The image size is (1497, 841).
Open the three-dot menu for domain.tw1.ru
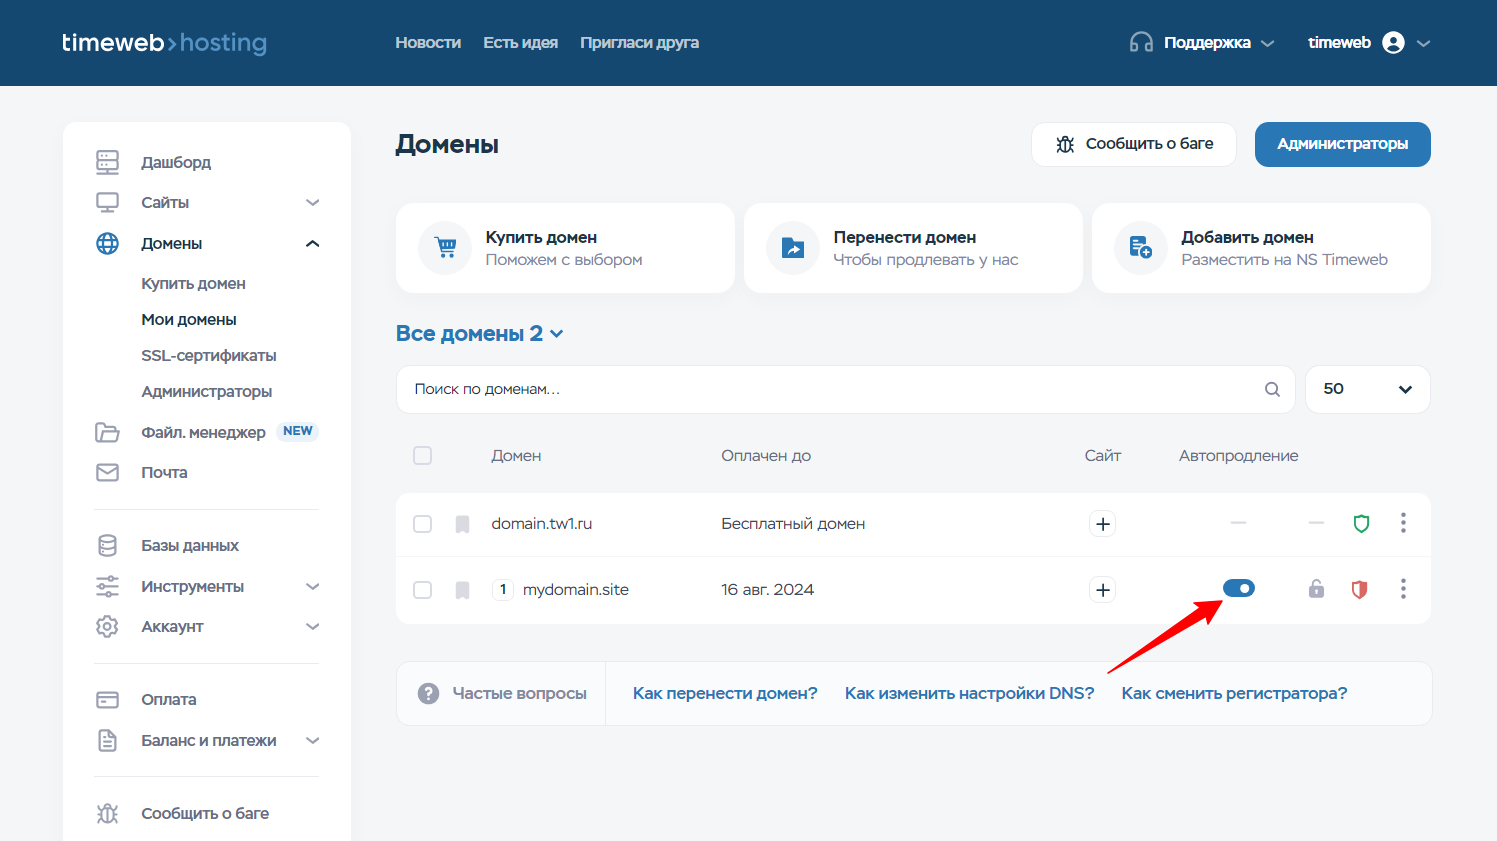[1403, 523]
